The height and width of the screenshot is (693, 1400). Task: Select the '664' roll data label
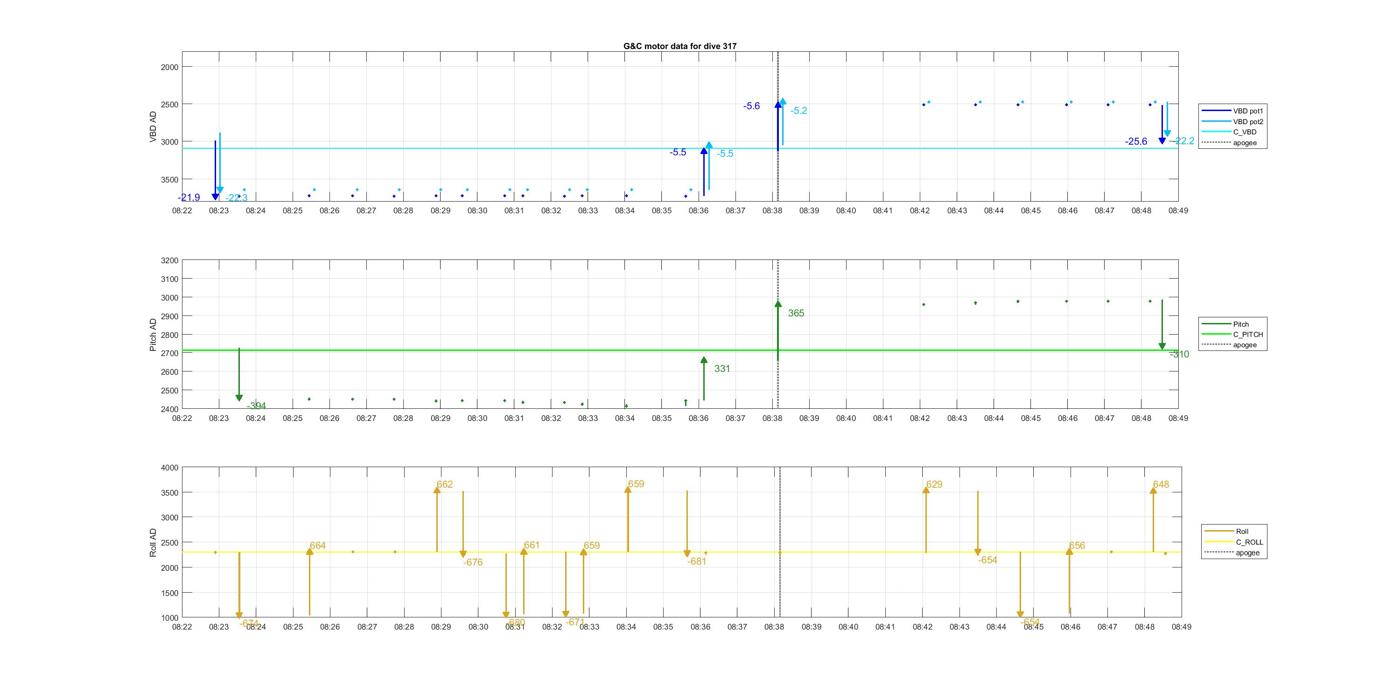pos(318,546)
